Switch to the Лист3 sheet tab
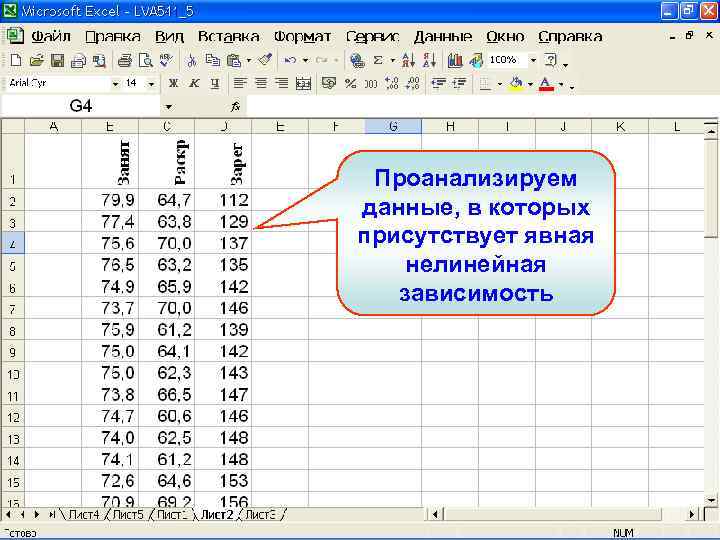The width and height of the screenshot is (720, 540). pos(261,515)
